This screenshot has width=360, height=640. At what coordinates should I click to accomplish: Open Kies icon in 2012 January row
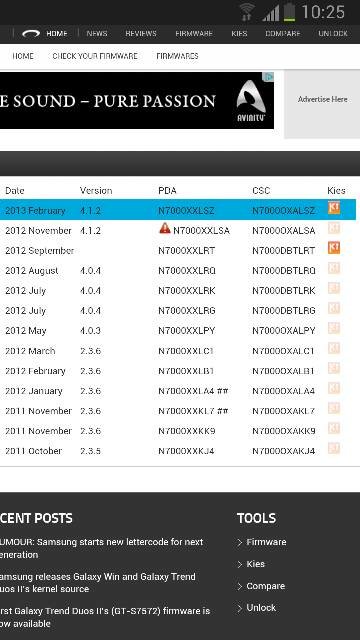[334, 388]
